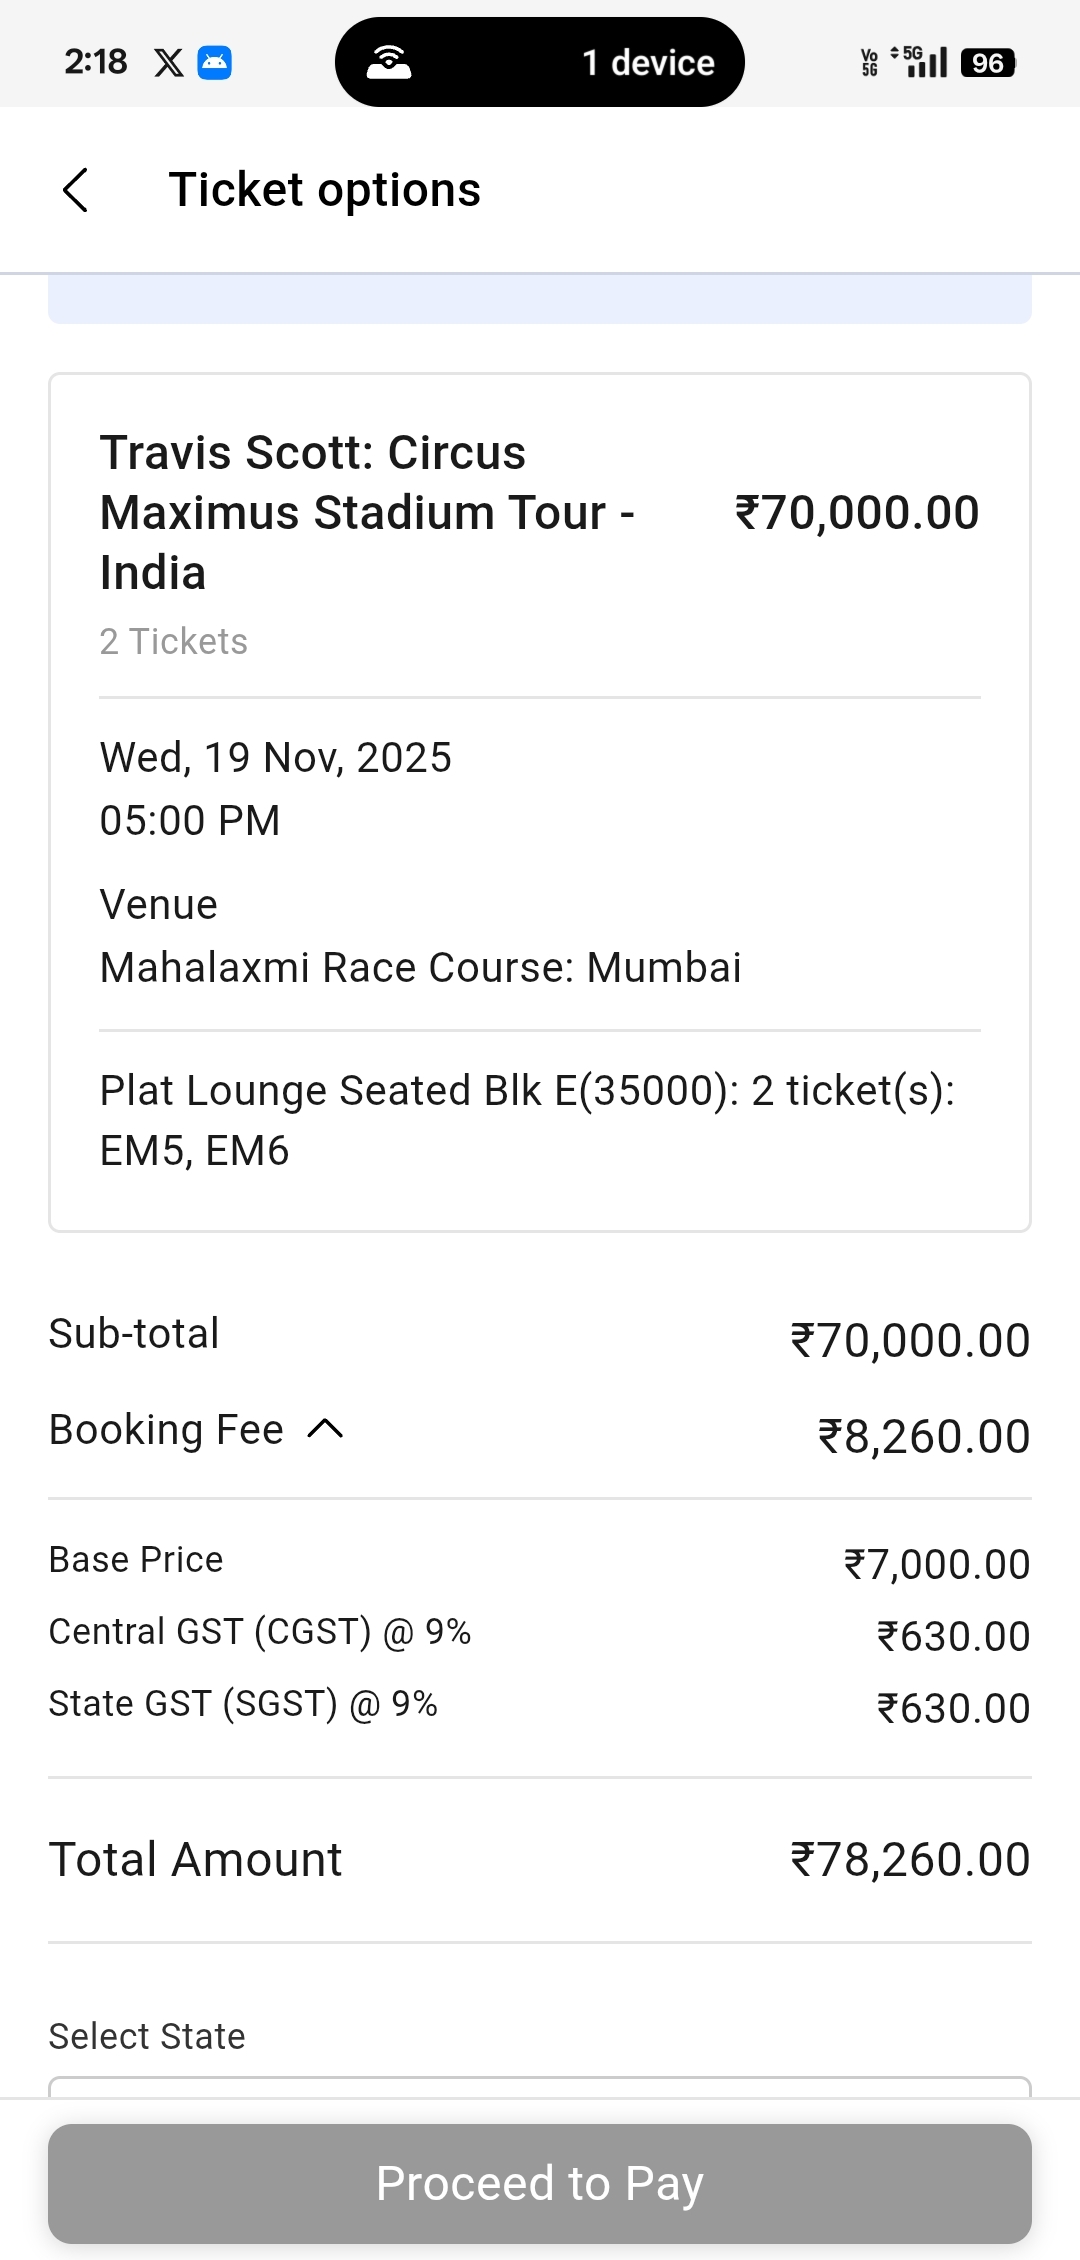Tap the Plat Lounge Seated Blk E seat details
The width and height of the screenshot is (1080, 2260).
527,1120
